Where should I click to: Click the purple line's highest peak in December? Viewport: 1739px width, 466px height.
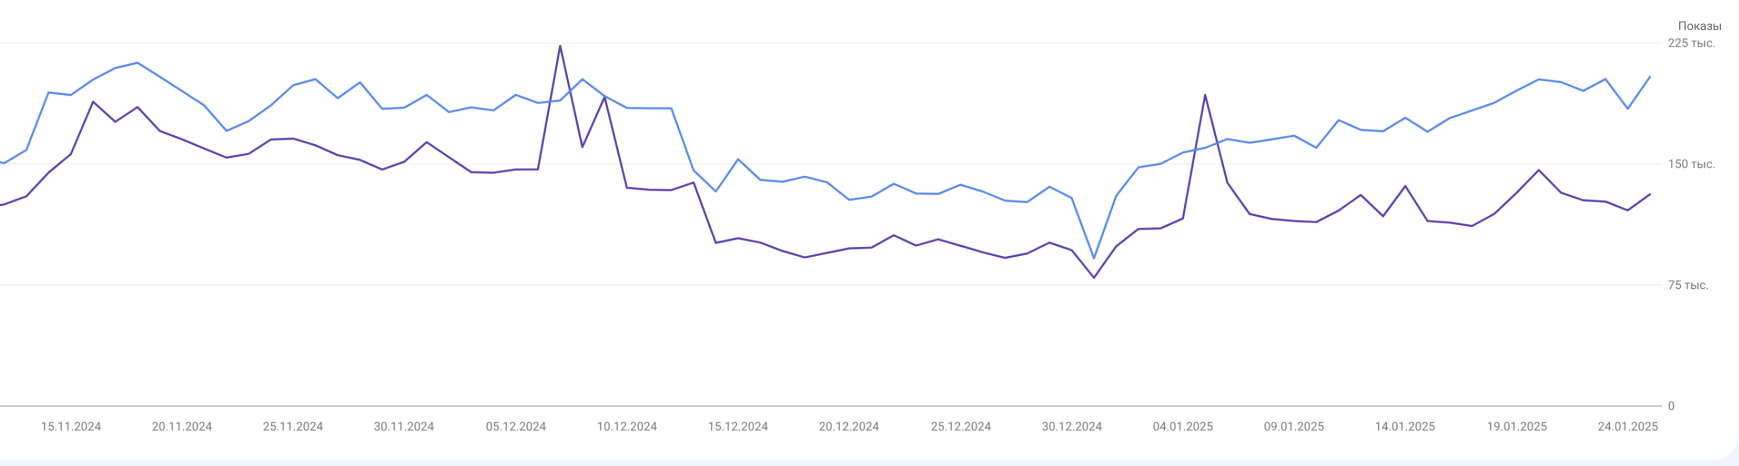pos(560,46)
